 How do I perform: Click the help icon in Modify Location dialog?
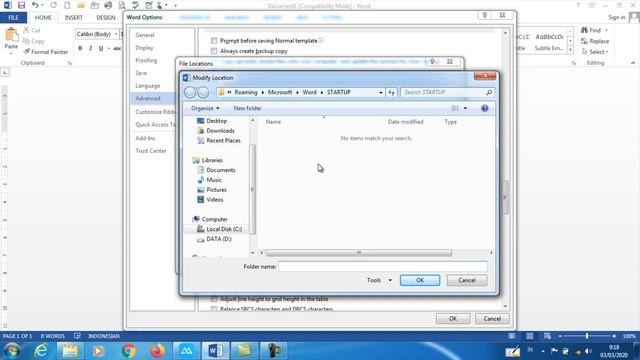tap(484, 108)
